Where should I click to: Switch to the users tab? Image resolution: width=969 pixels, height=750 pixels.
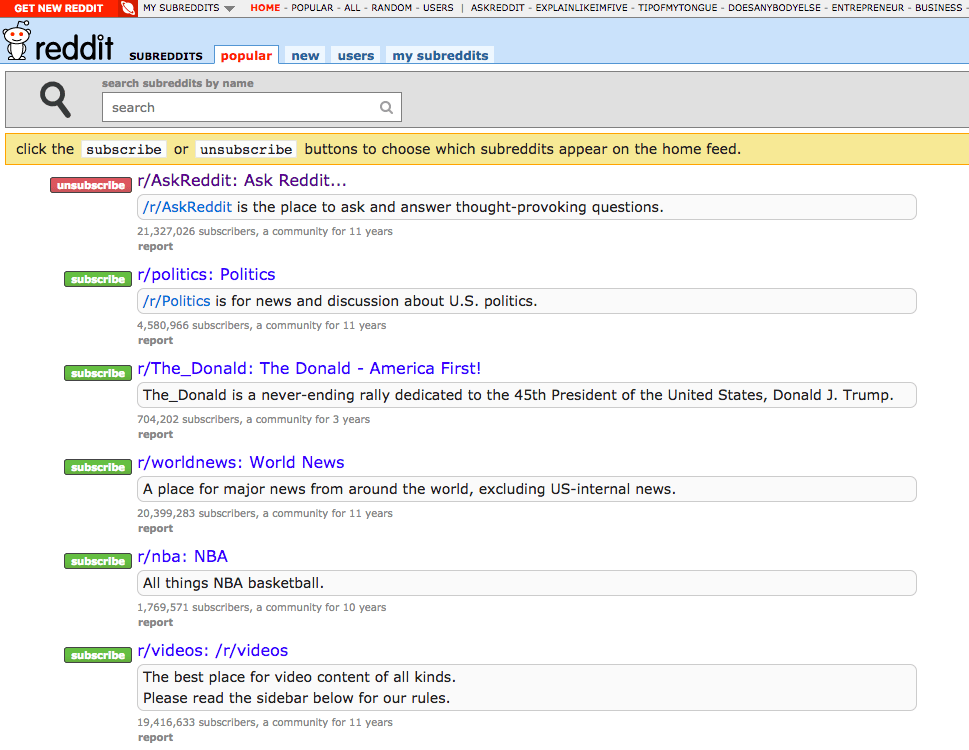pyautogui.click(x=355, y=55)
